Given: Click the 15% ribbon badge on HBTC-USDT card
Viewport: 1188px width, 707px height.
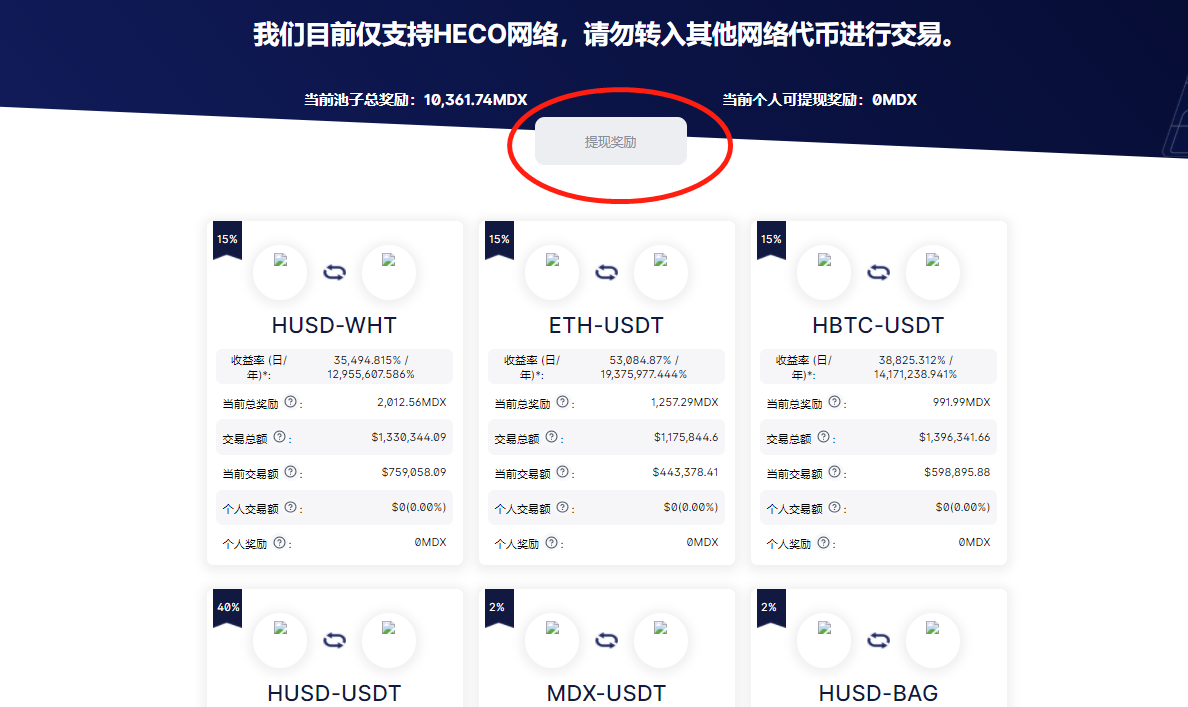Looking at the screenshot, I should [771, 239].
